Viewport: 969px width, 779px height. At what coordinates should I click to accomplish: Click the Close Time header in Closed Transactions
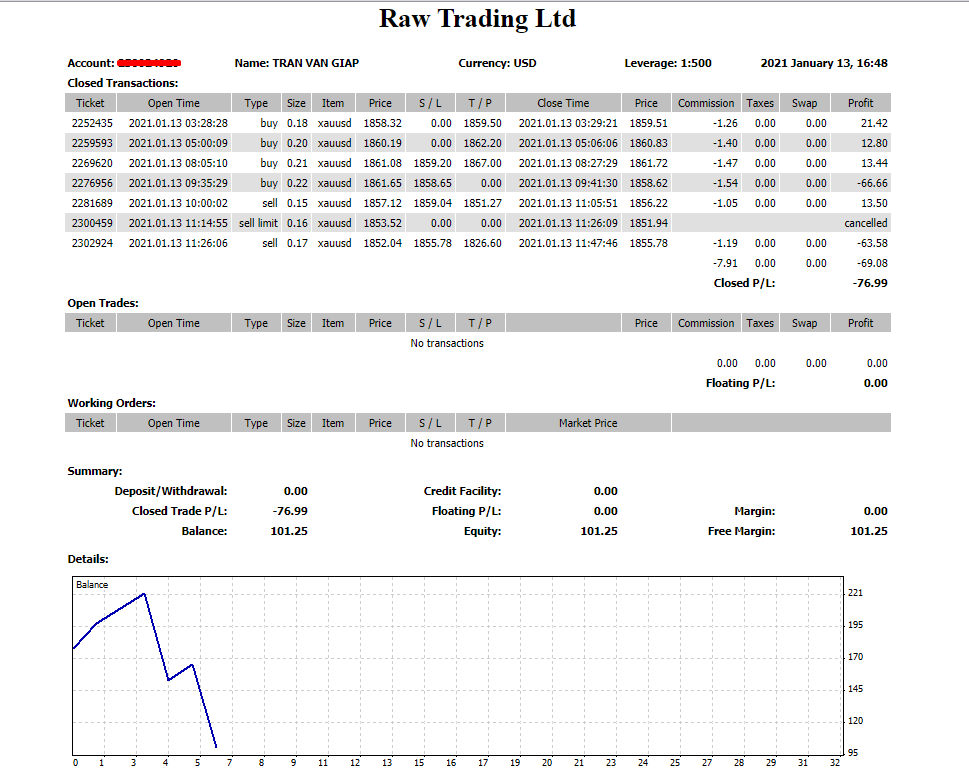(x=563, y=103)
